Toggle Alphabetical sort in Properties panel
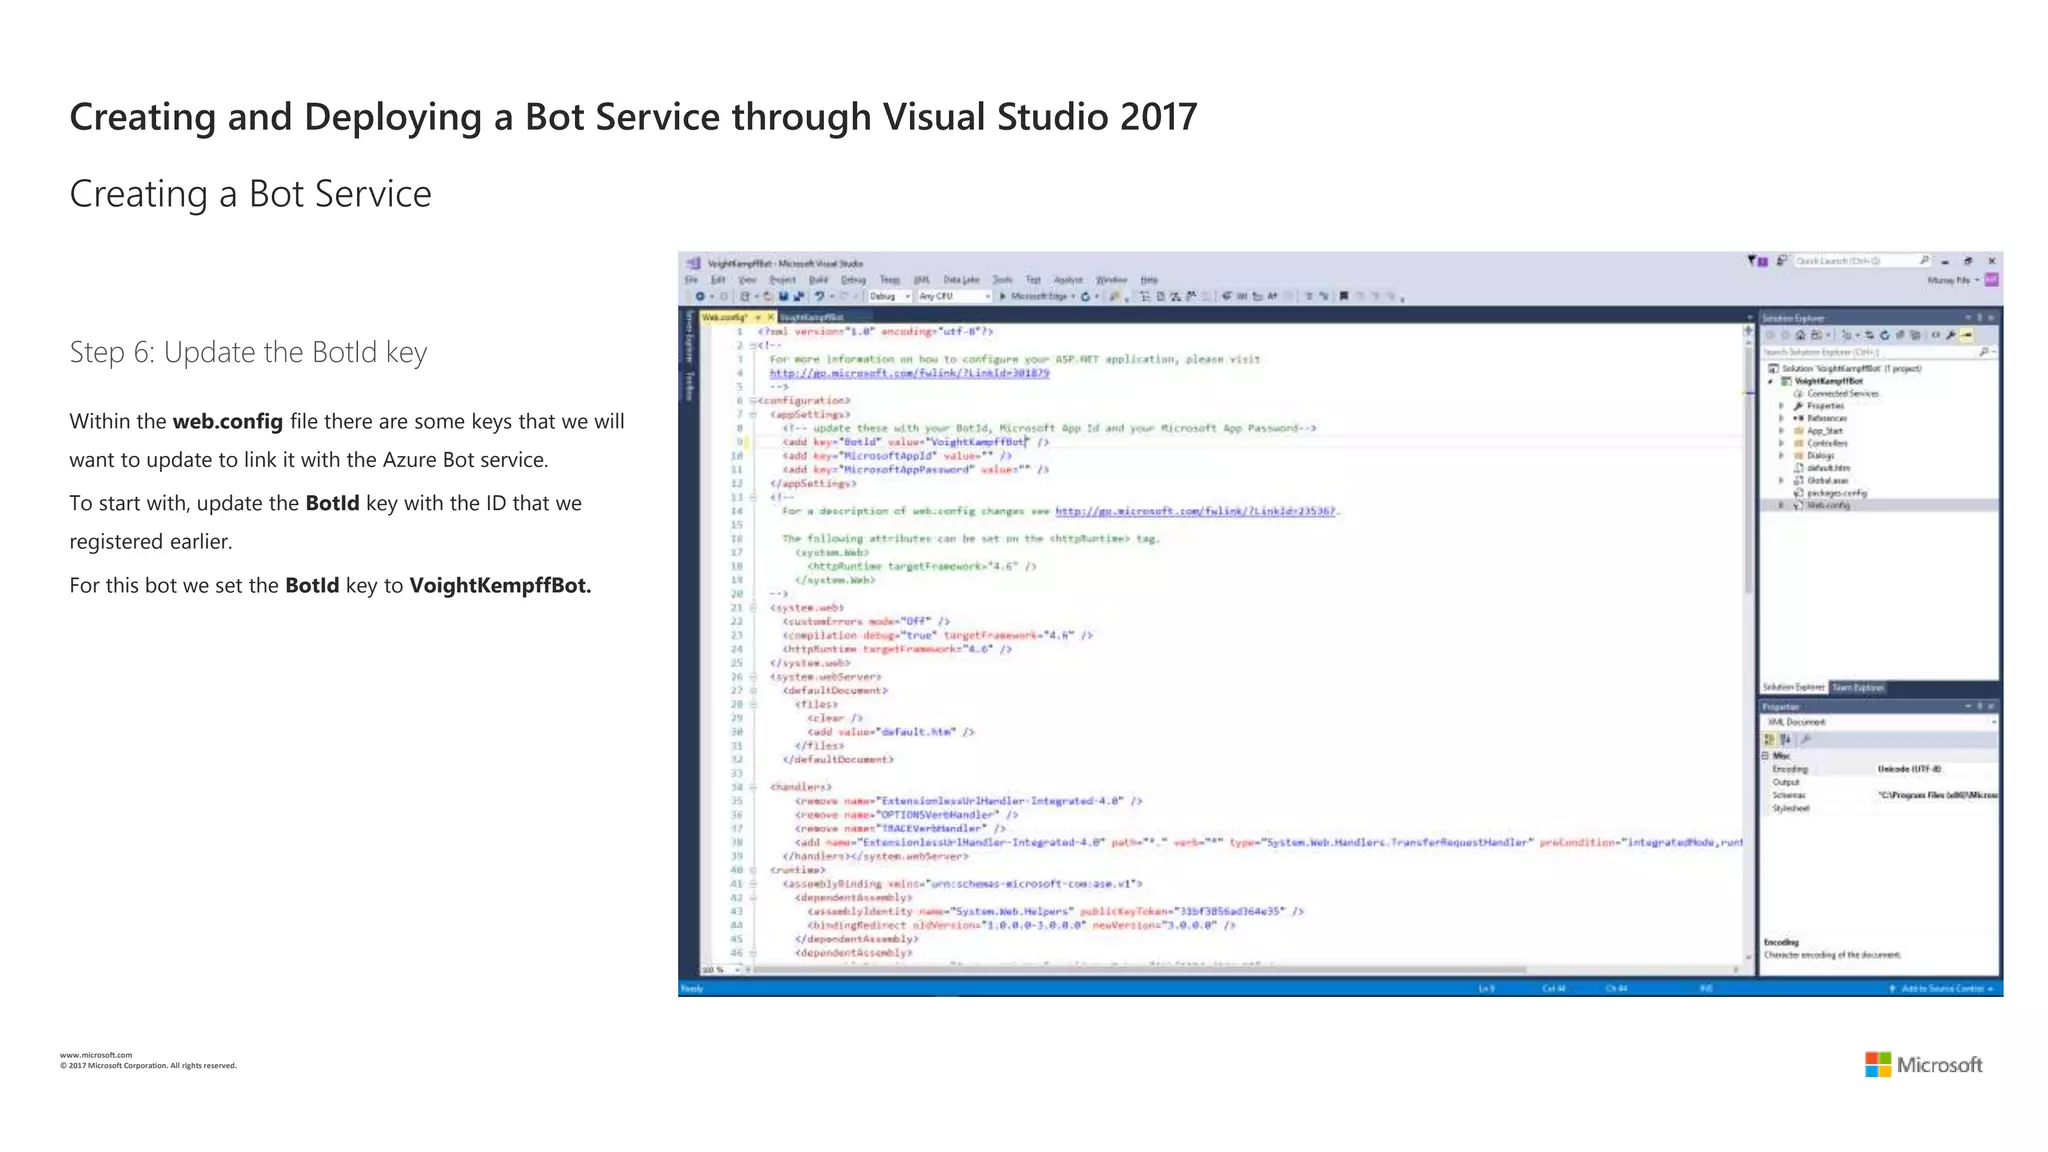2048x1152 pixels. pos(1786,740)
